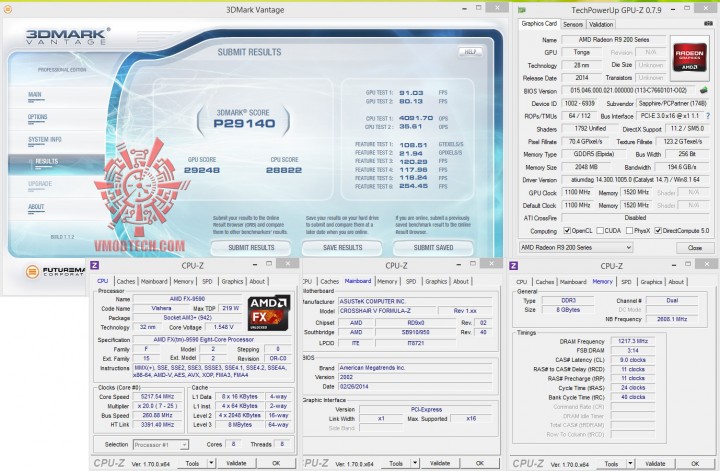
Task: Click Validate in the CPU tab CPU-Z window
Action: point(236,463)
